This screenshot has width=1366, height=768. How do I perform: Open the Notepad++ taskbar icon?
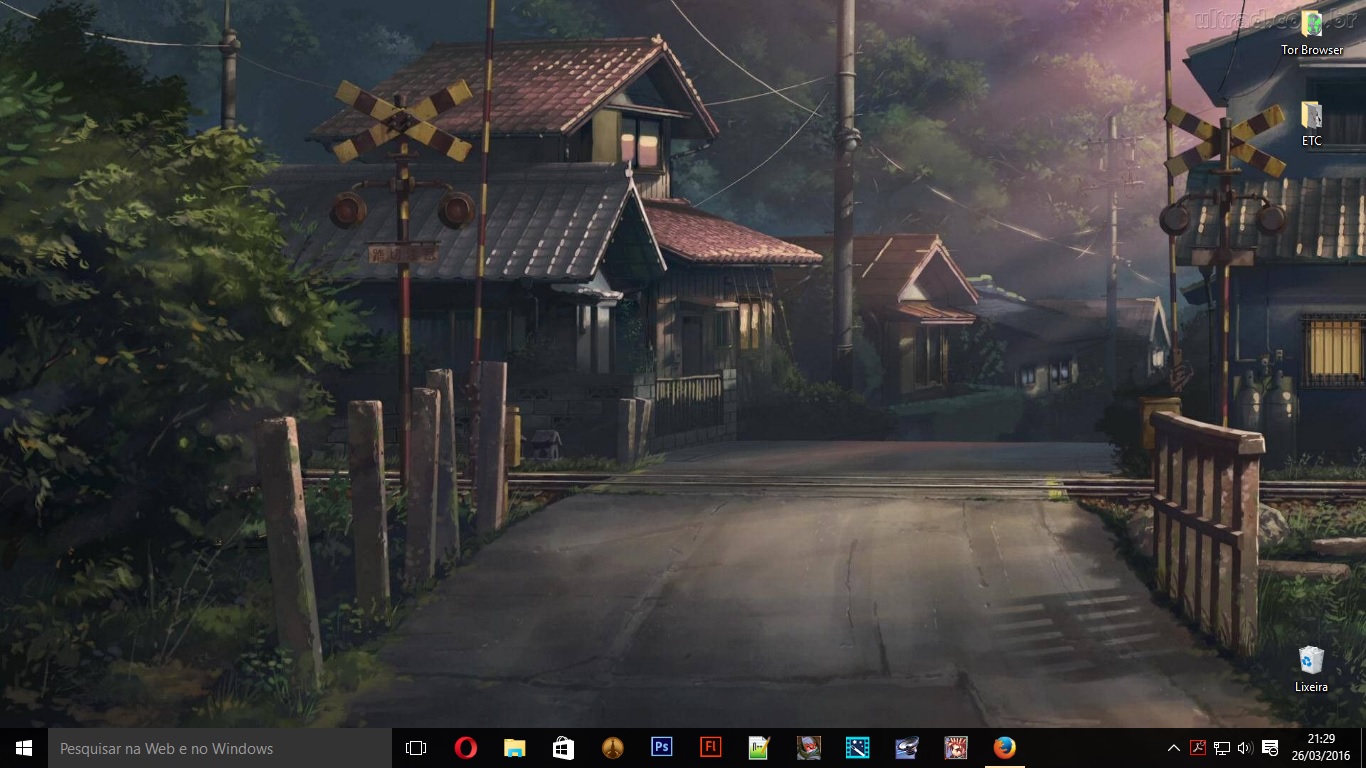(x=759, y=748)
